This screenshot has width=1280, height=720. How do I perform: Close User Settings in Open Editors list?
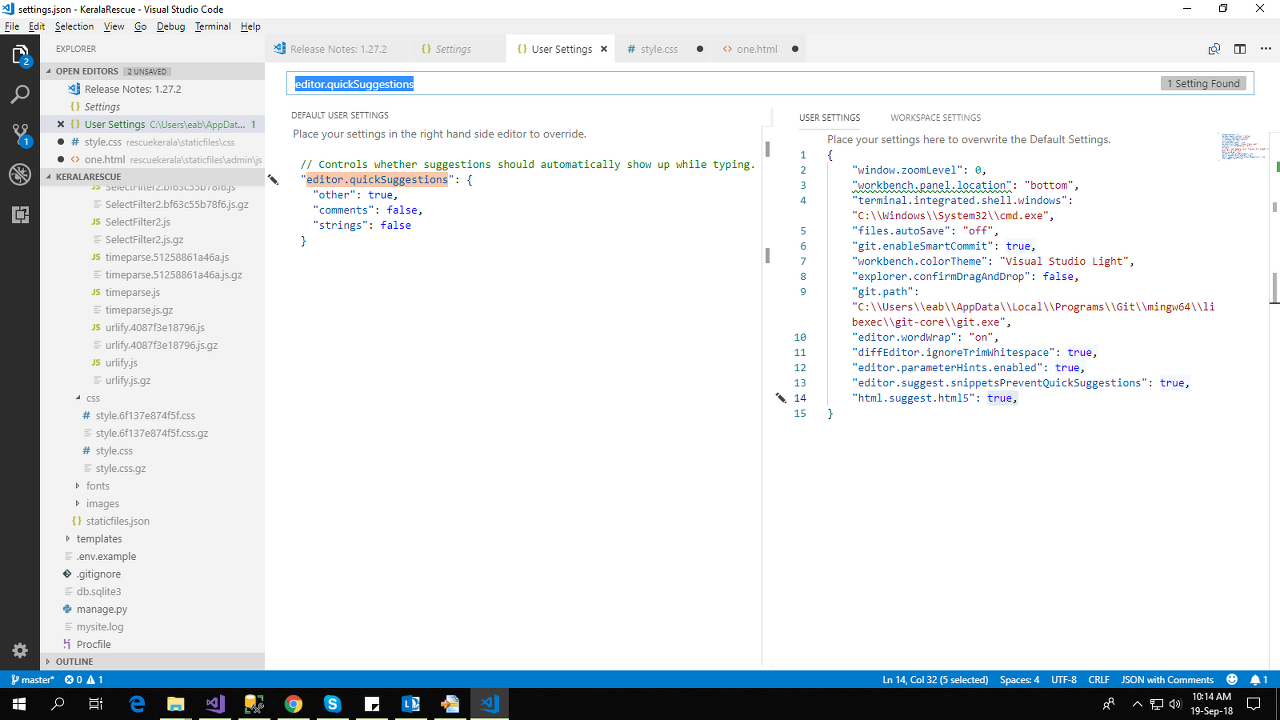pyautogui.click(x=61, y=124)
